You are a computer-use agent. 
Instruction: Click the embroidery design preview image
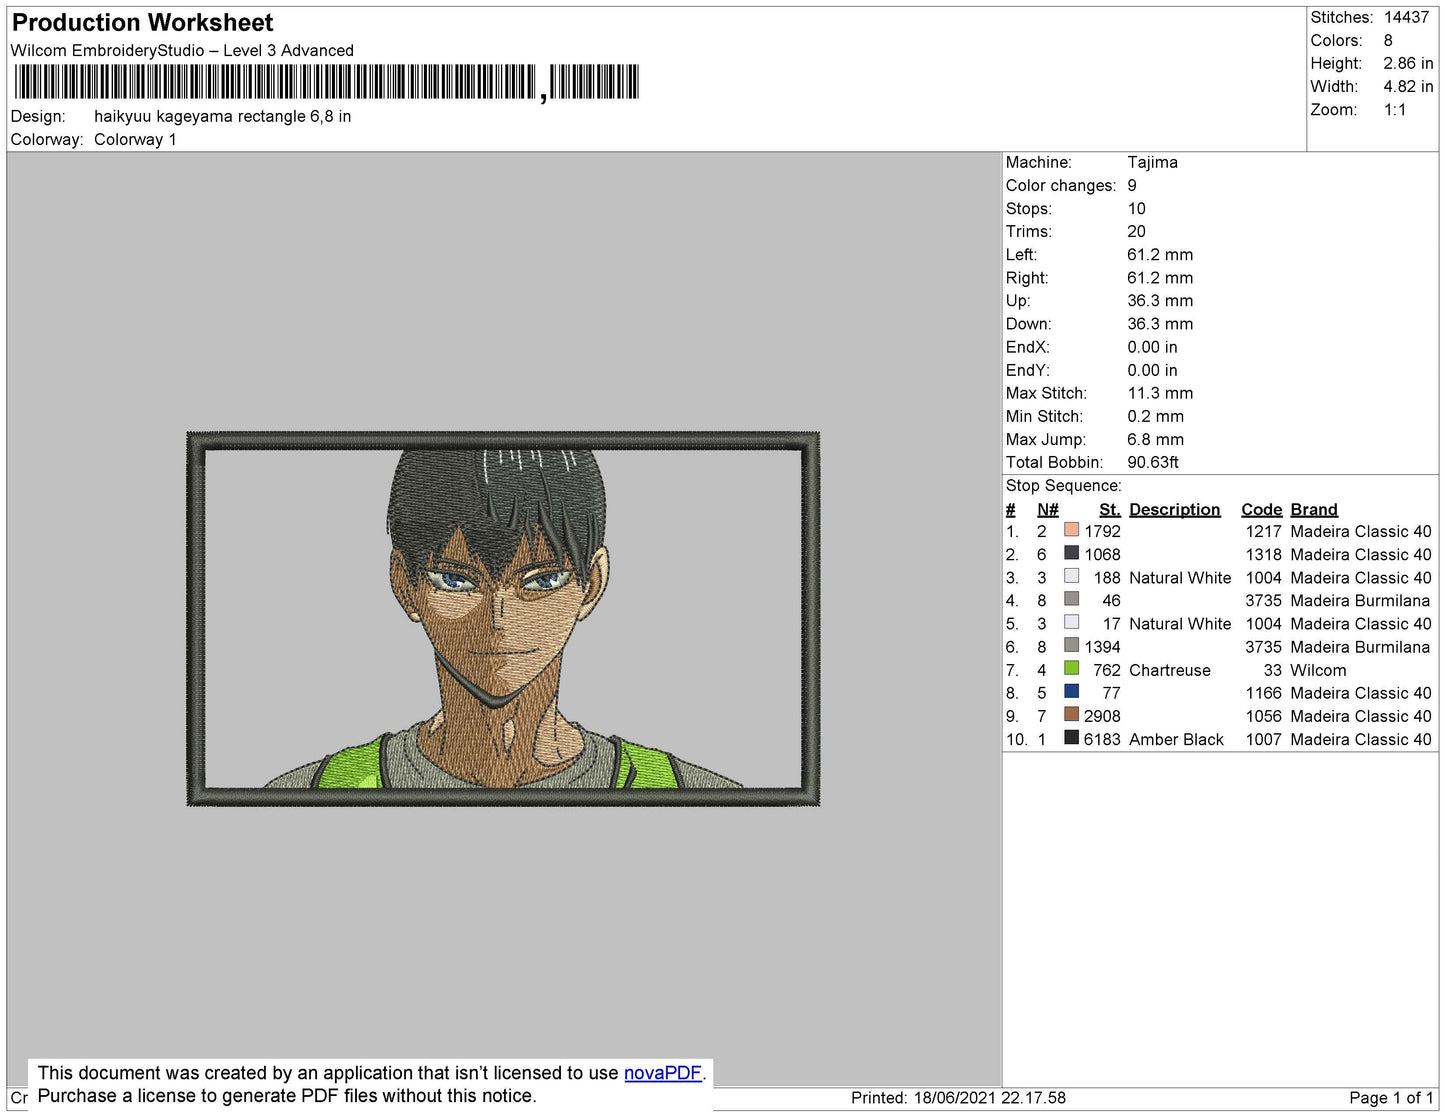(503, 619)
